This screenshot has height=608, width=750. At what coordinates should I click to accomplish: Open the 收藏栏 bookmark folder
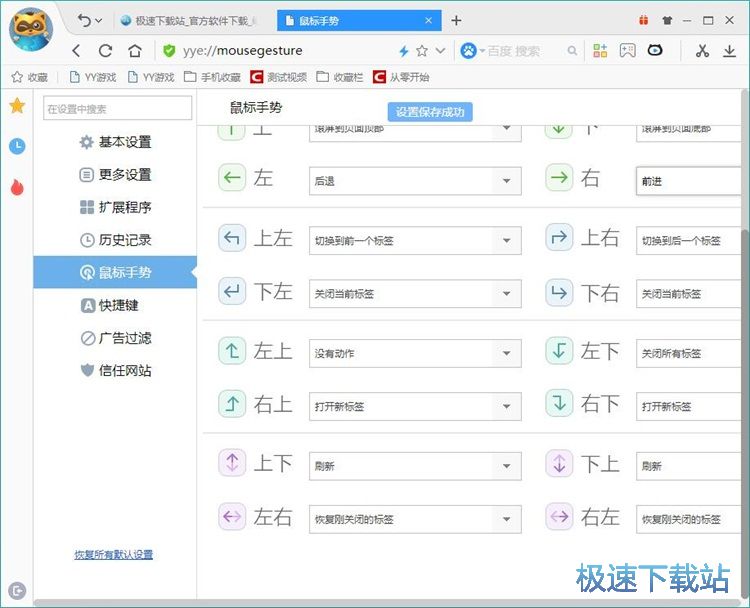click(x=340, y=77)
